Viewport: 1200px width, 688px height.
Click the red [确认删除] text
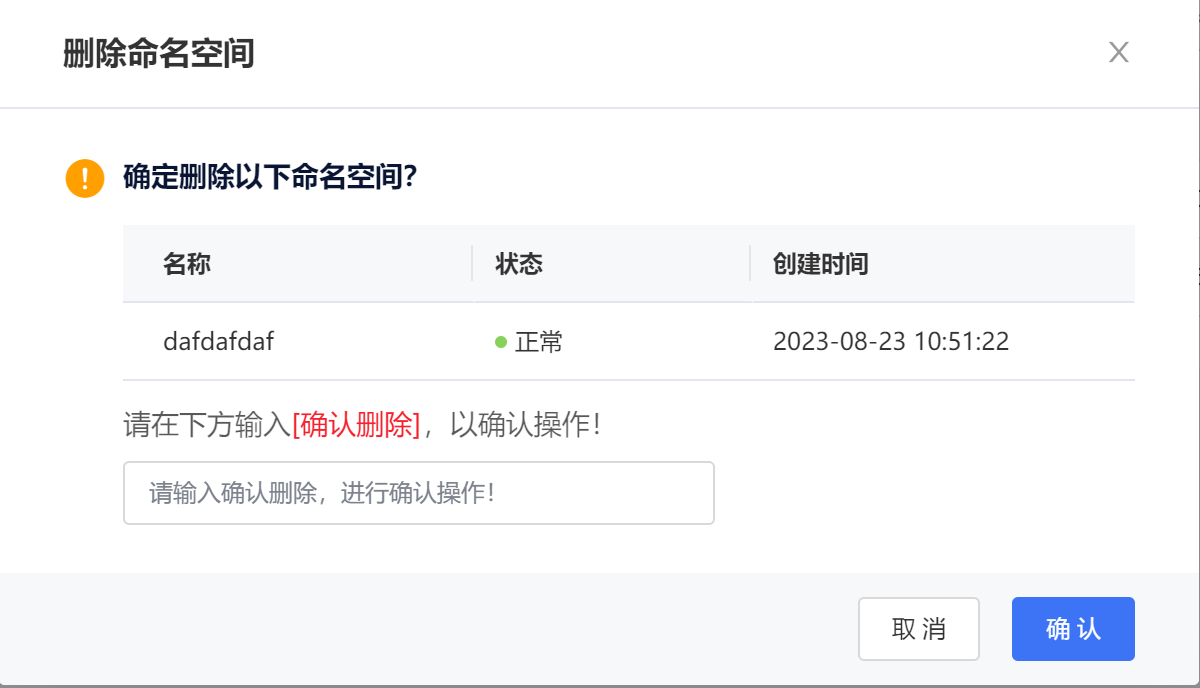[x=356, y=425]
